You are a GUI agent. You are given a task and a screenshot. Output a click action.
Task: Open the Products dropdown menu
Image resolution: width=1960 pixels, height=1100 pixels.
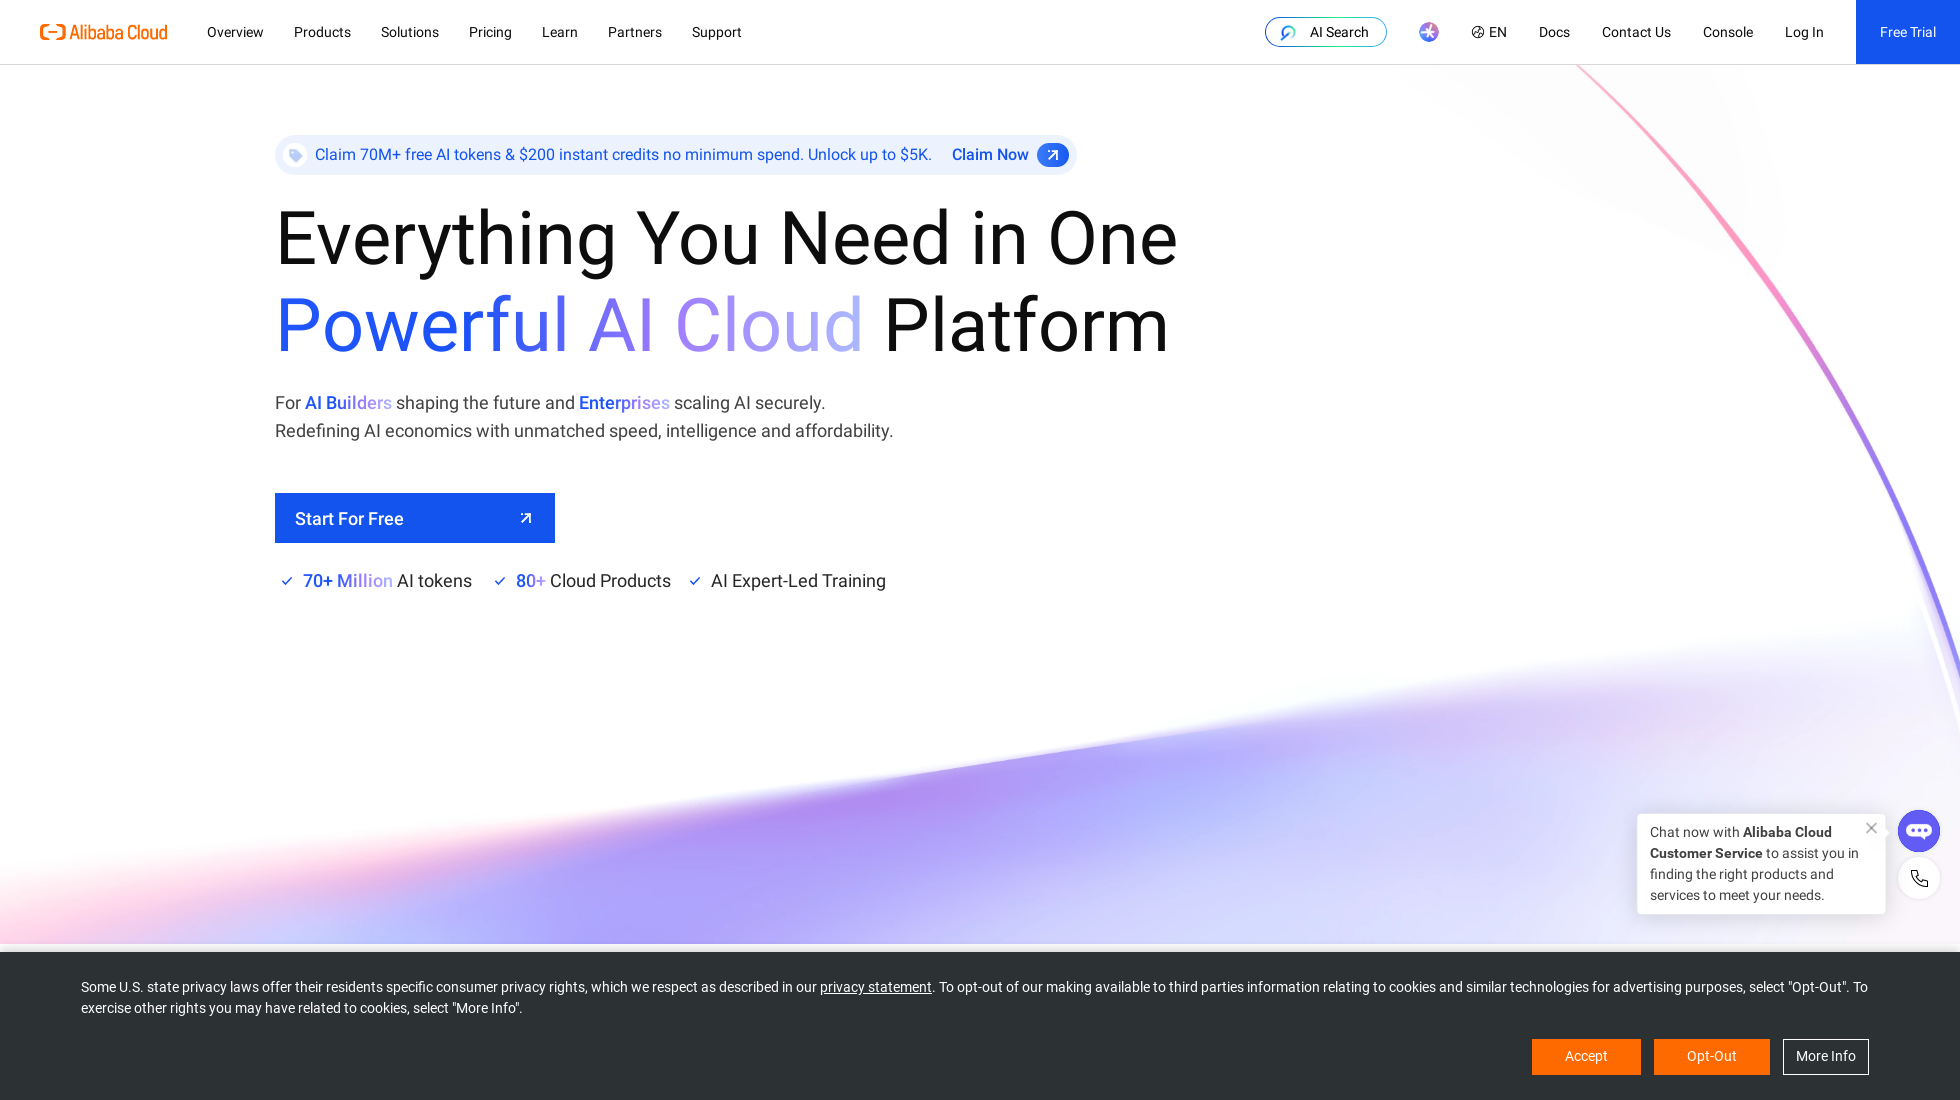322,31
